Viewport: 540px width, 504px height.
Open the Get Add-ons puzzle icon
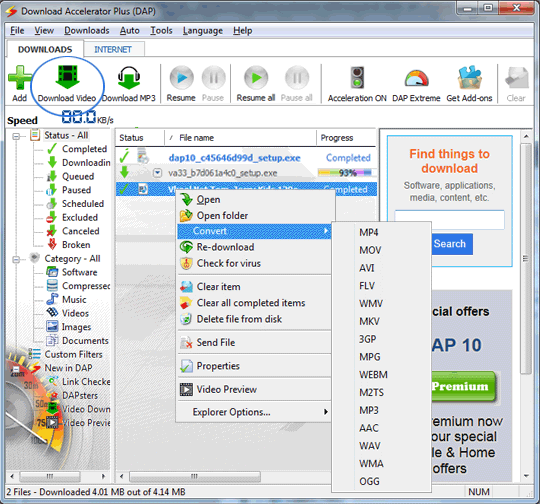pyautogui.click(x=469, y=78)
